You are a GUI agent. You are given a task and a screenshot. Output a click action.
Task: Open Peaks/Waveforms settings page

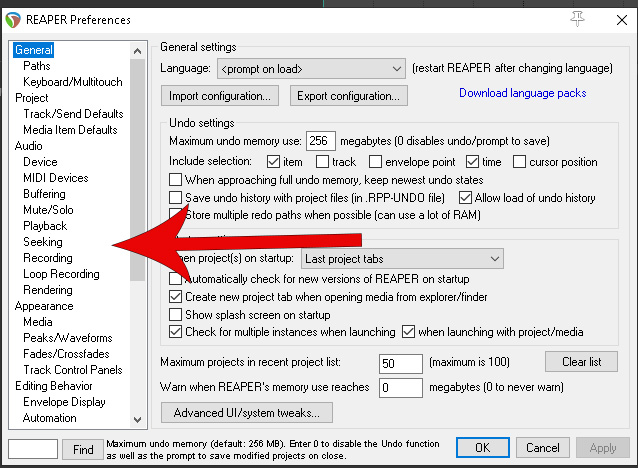[68, 338]
